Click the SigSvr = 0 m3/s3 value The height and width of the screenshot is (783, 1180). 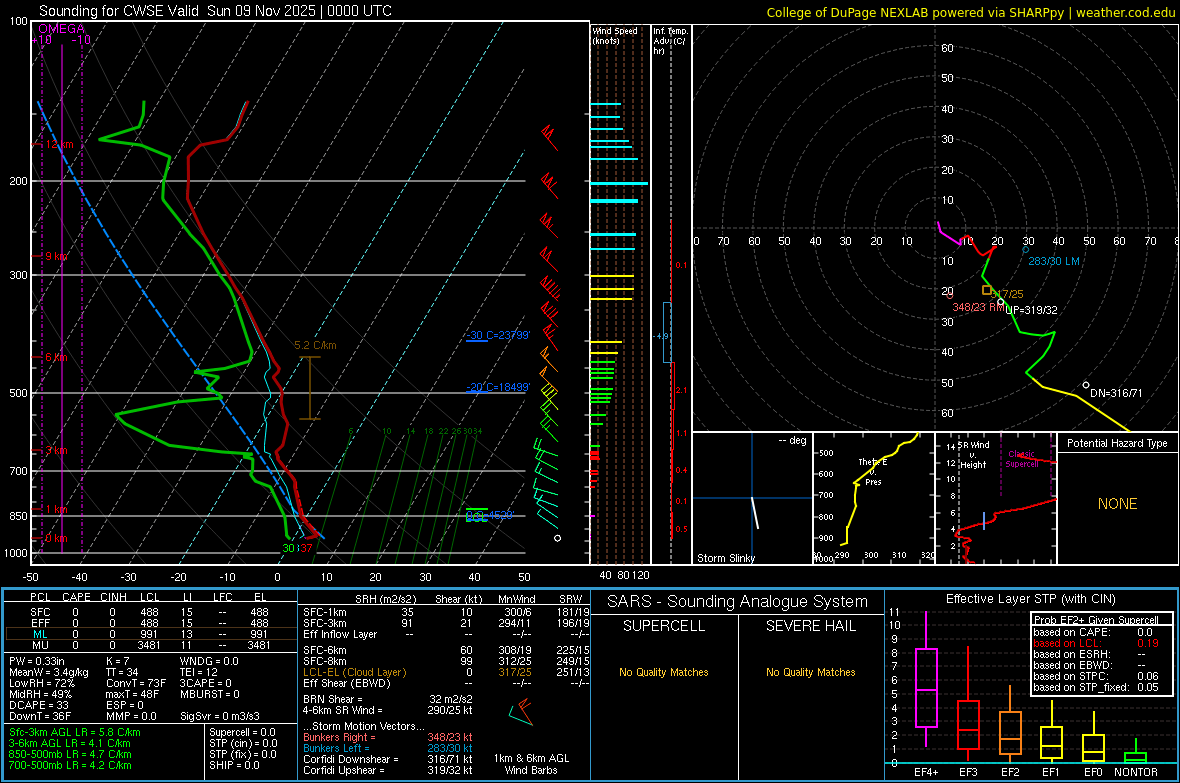[x=220, y=716]
